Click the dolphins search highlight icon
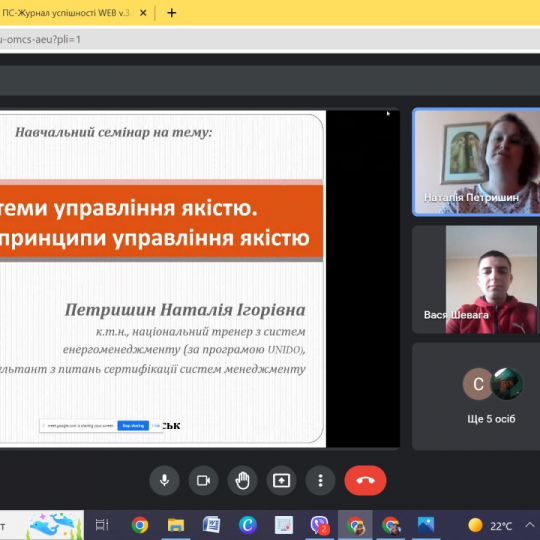The height and width of the screenshot is (540, 540). 54,525
